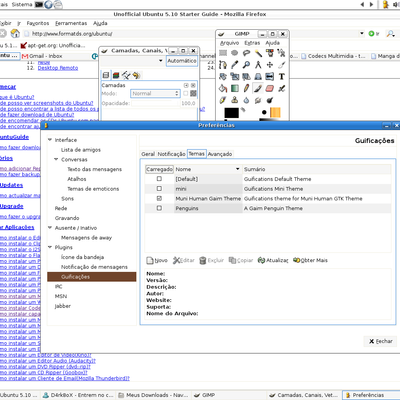
Task: Open the Extras menu in GIMP
Action: point(252,43)
